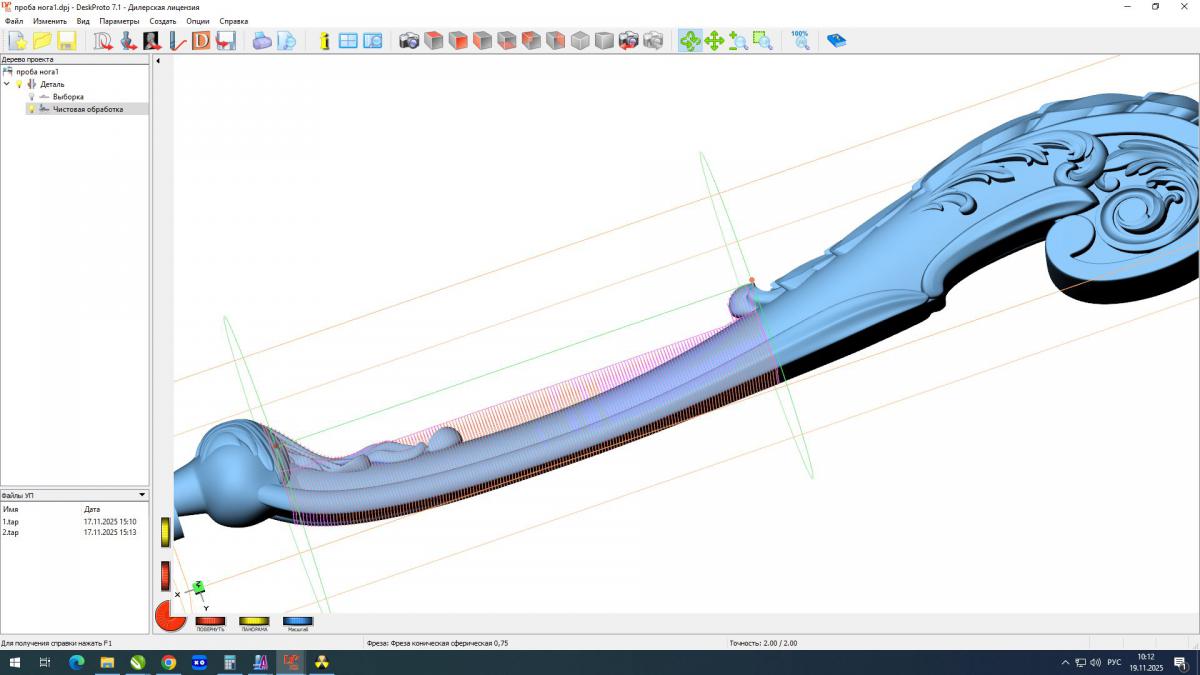Click the zoom window selection icon
Image resolution: width=1200 pixels, height=675 pixels.
[763, 41]
